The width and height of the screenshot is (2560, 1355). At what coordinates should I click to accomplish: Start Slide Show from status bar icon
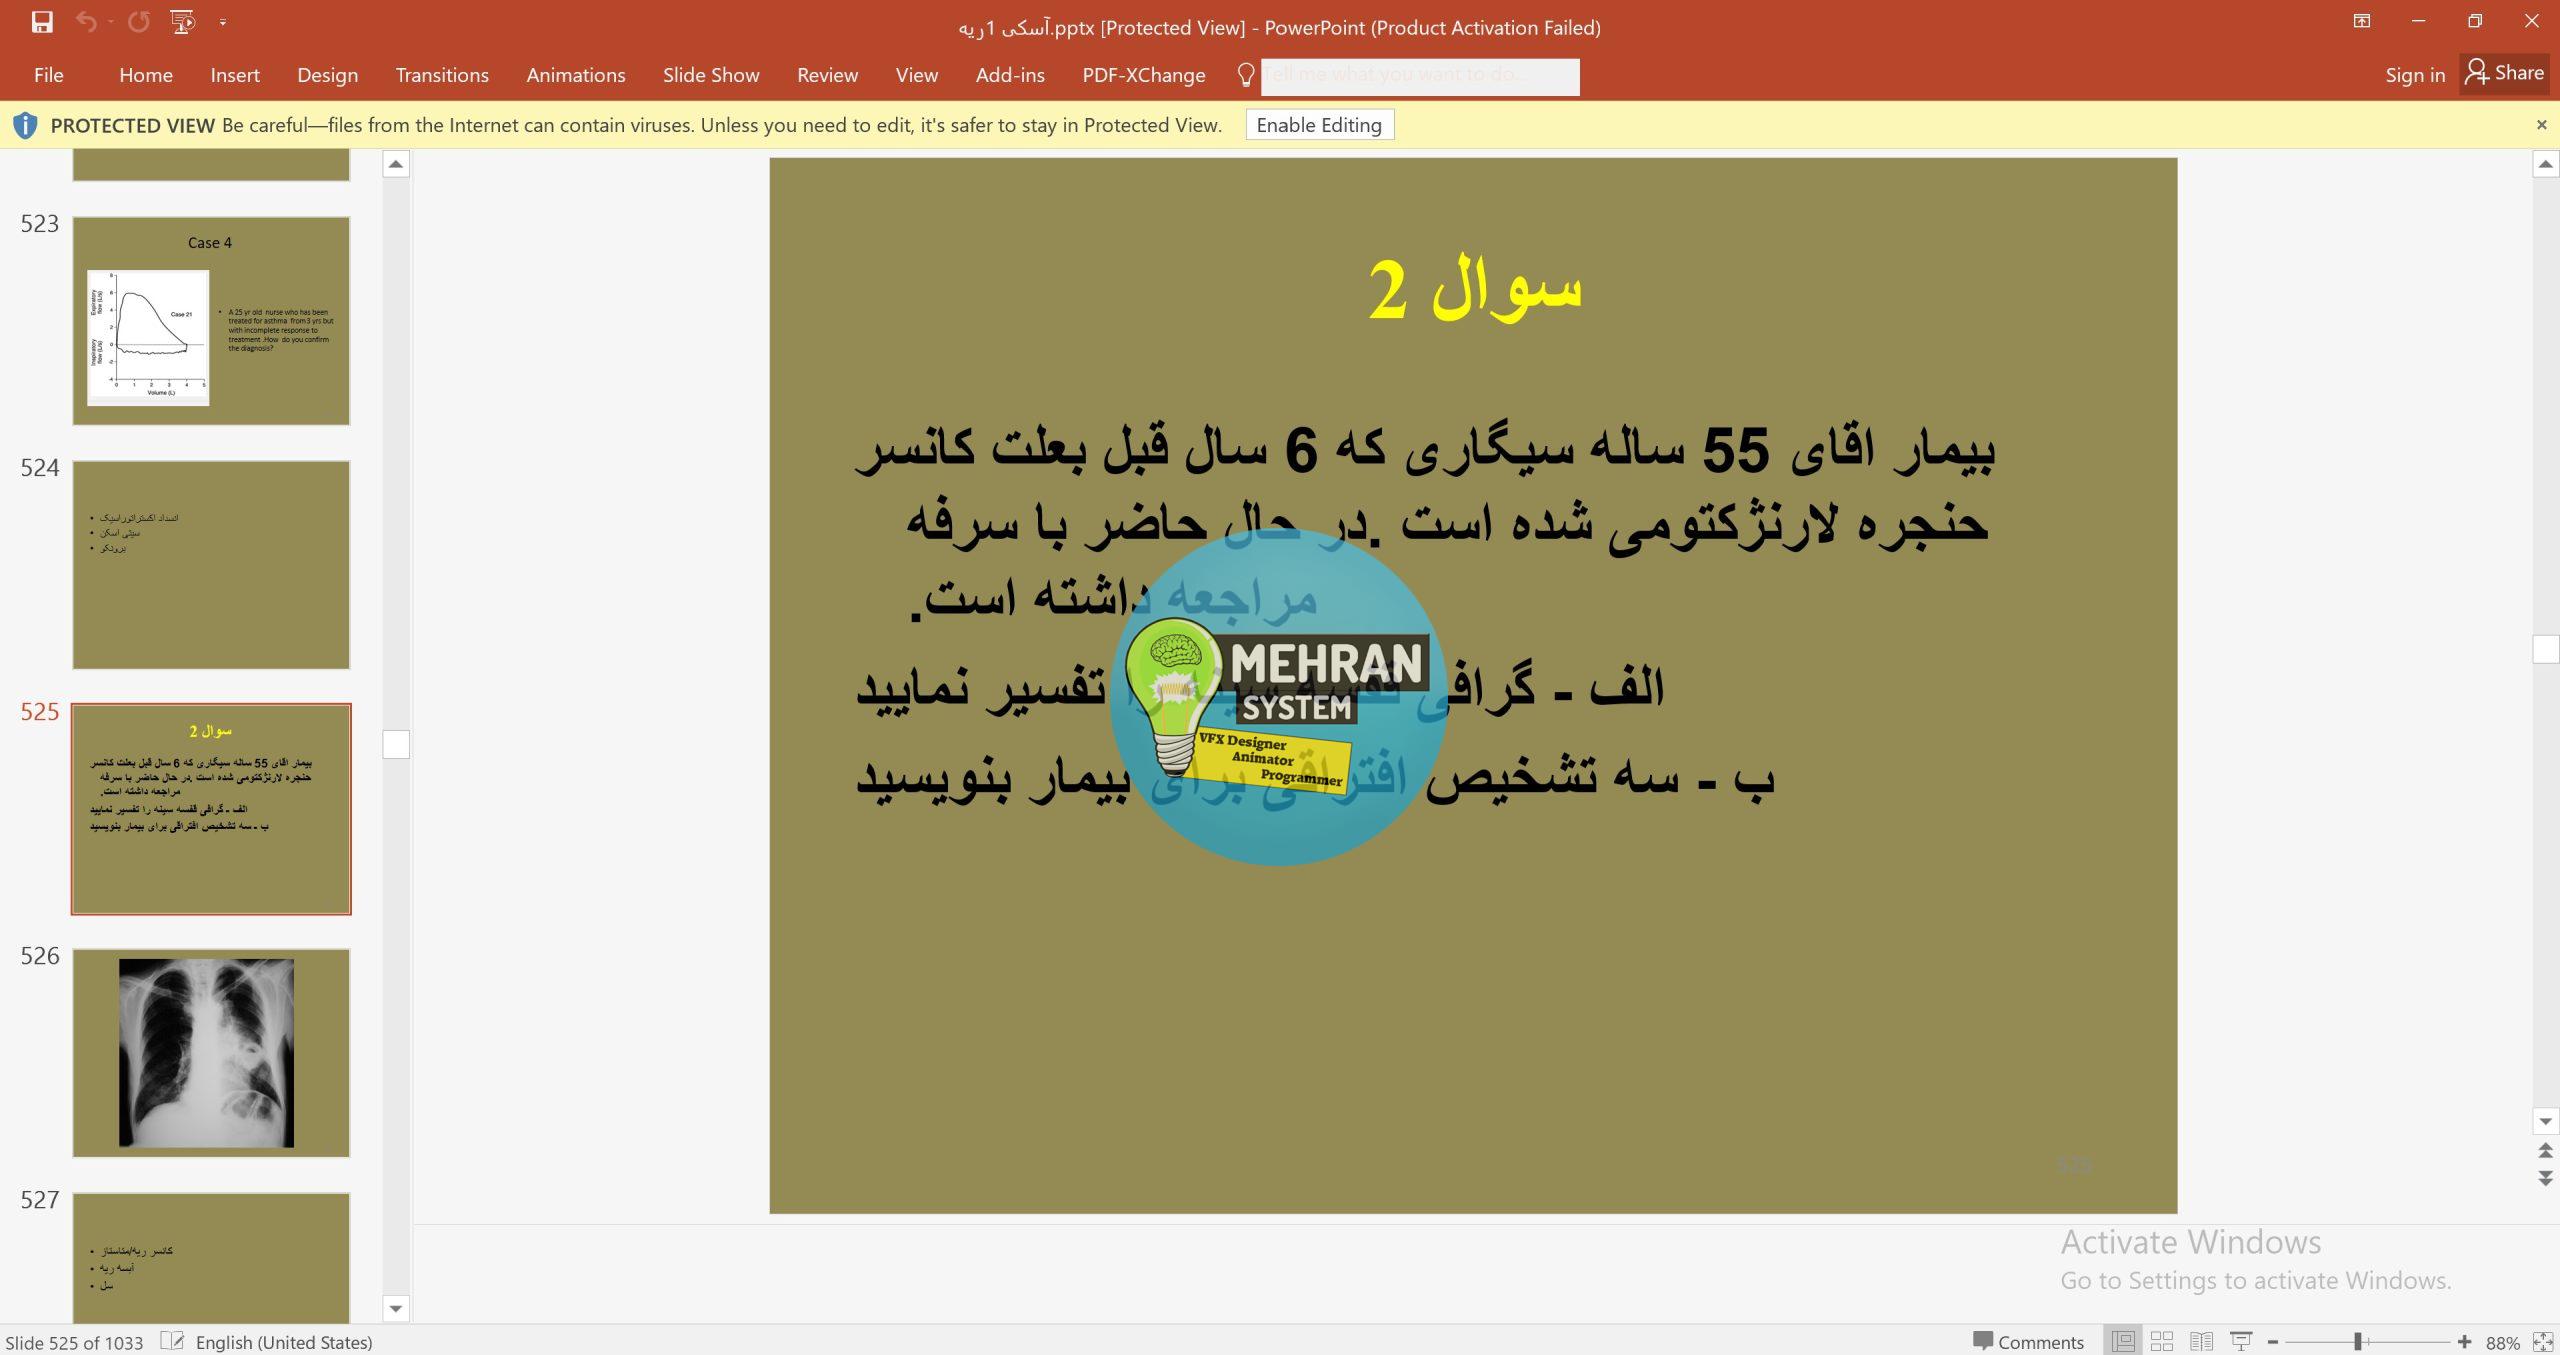click(2241, 1342)
